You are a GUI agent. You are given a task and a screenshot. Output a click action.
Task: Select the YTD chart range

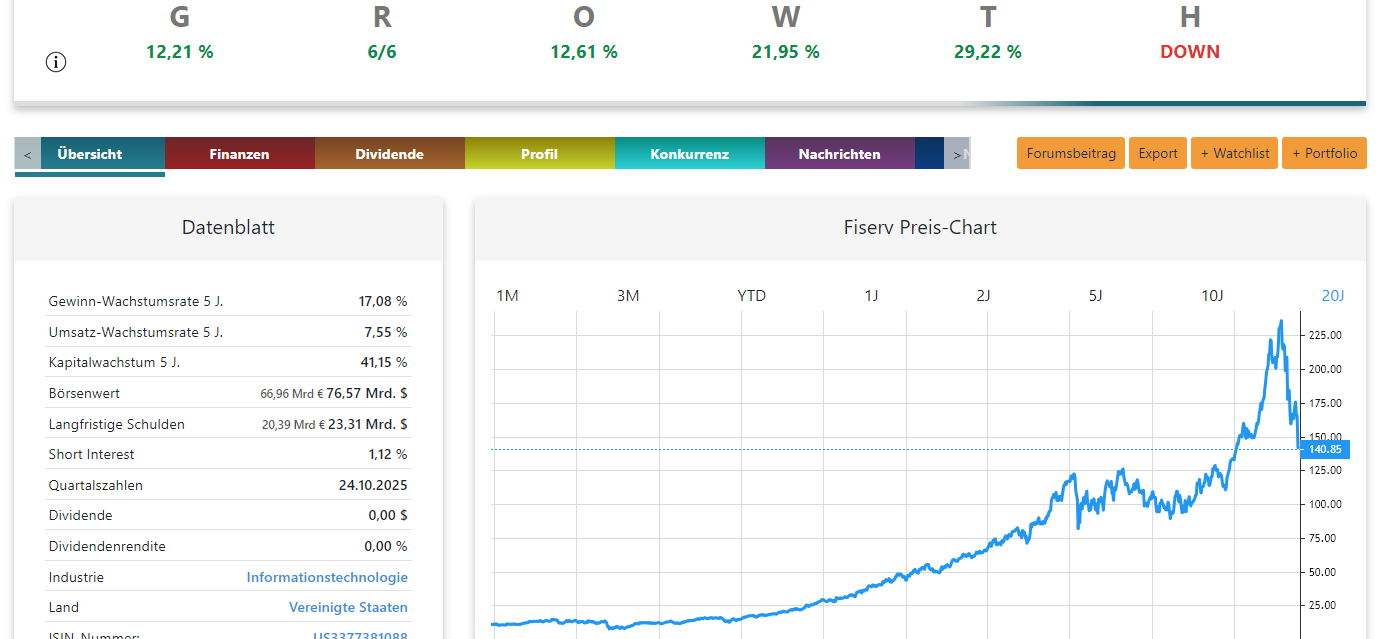point(752,295)
